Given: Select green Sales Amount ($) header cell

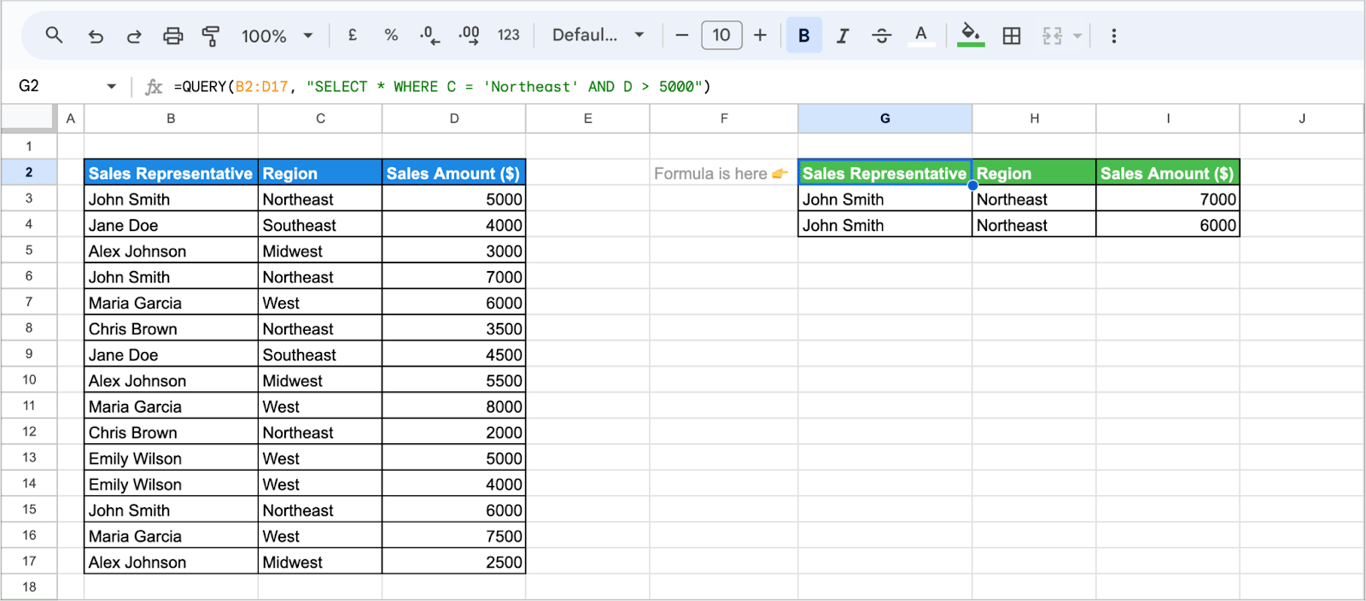Looking at the screenshot, I should click(1168, 173).
